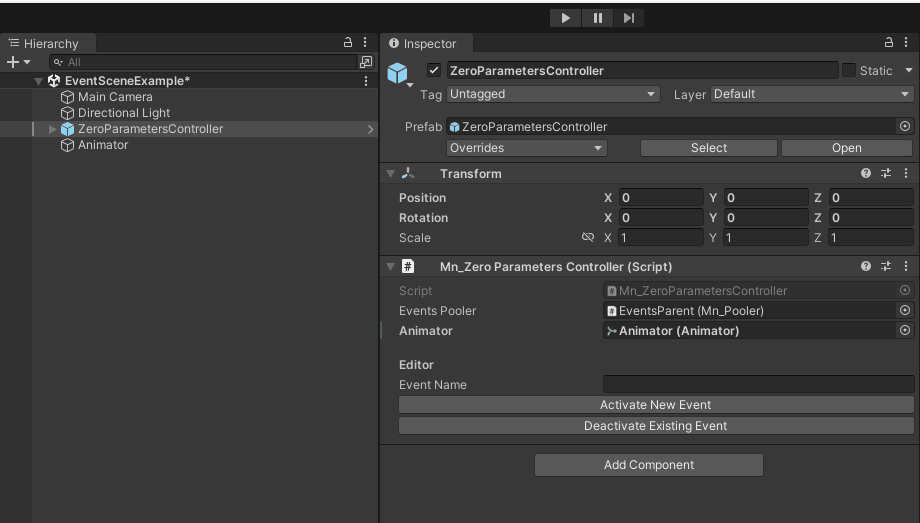Edit Position X field
Screen dimensions: 920x523
[x=661, y=198]
